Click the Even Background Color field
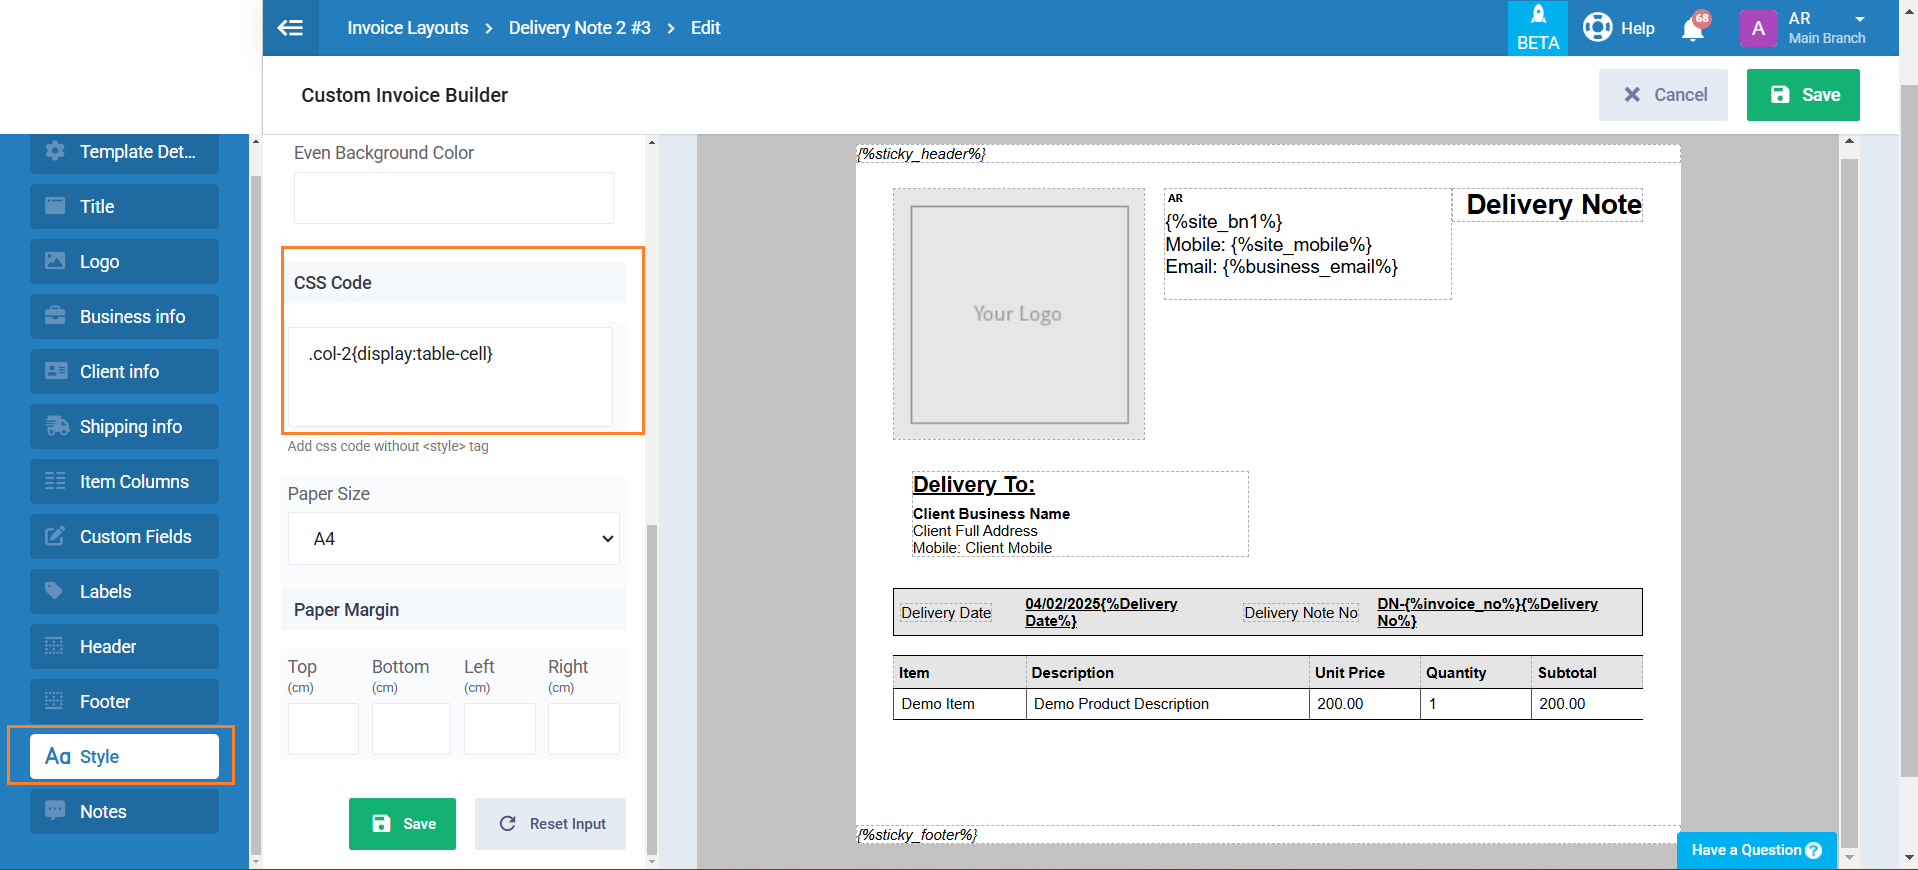 pyautogui.click(x=453, y=198)
